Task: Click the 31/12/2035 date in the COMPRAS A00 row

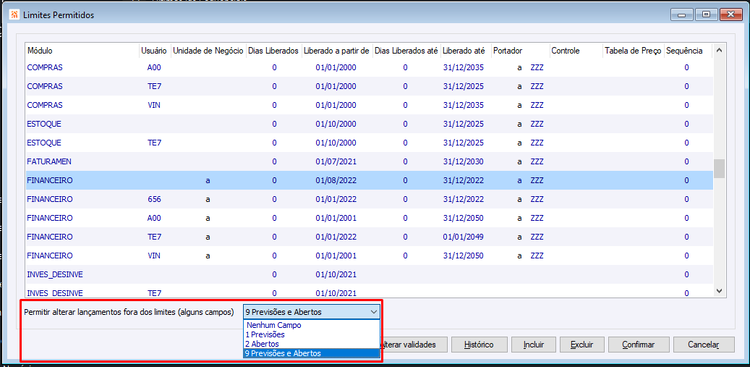Action: click(x=463, y=67)
